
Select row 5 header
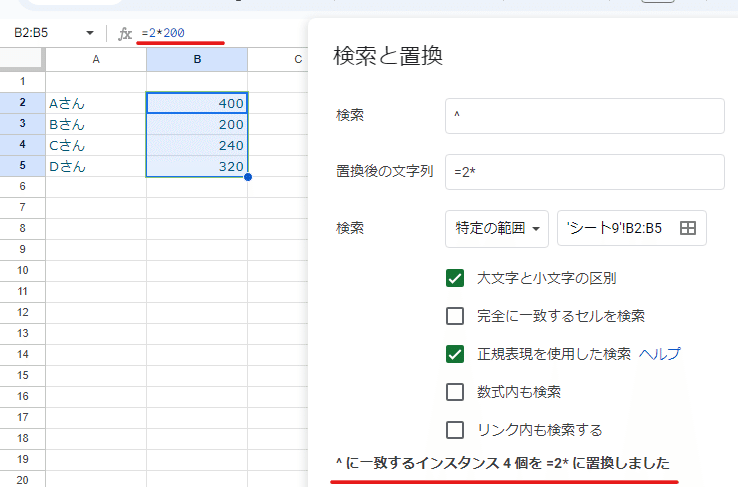[23, 166]
